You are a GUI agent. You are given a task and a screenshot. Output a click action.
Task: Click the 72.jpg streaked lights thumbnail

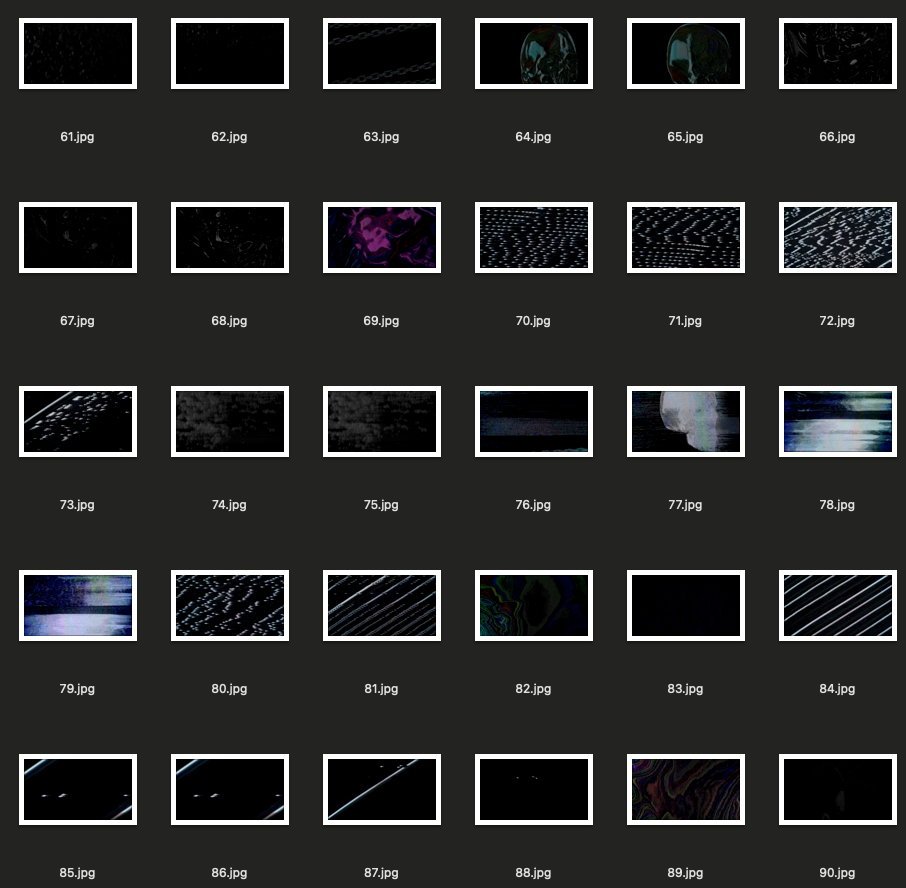837,238
